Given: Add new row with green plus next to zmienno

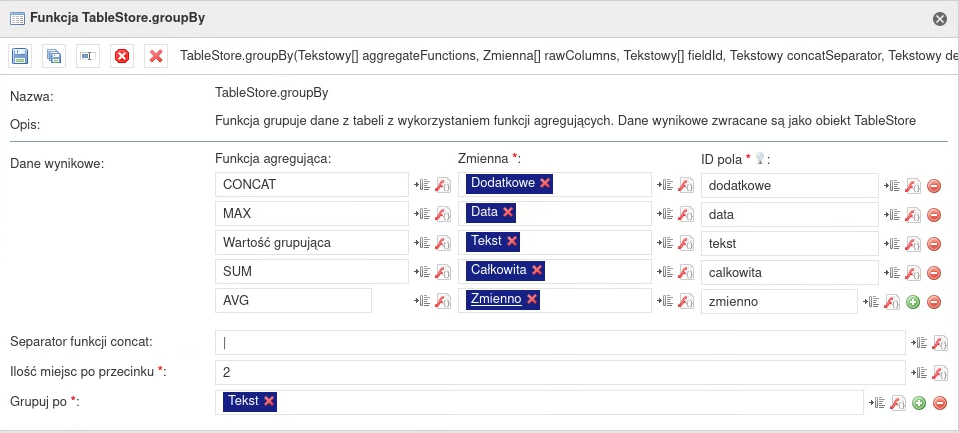Looking at the screenshot, I should 913,301.
